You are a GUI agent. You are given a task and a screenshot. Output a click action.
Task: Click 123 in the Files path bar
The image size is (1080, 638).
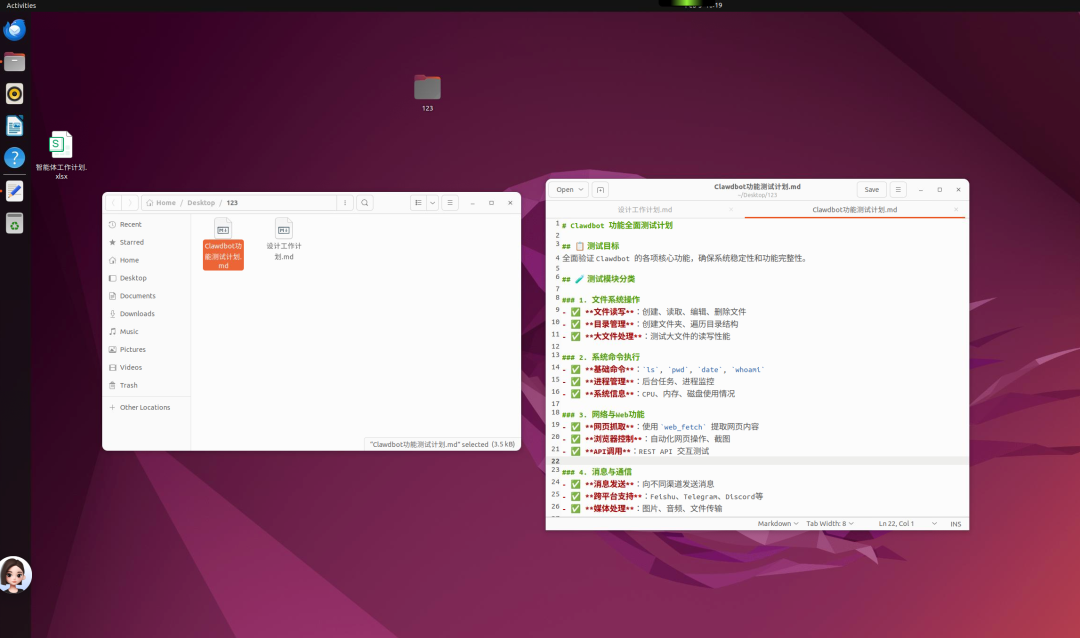tap(232, 203)
